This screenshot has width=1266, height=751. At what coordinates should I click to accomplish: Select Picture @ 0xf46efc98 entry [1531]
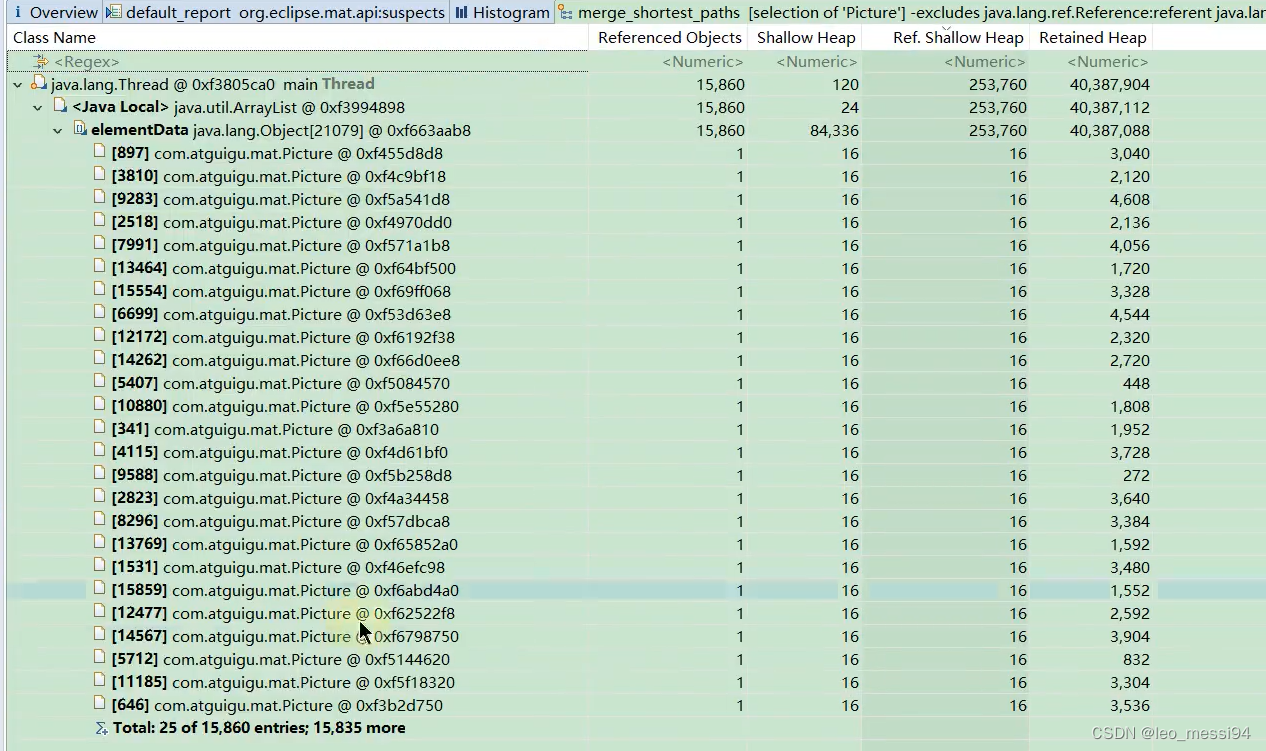point(279,568)
